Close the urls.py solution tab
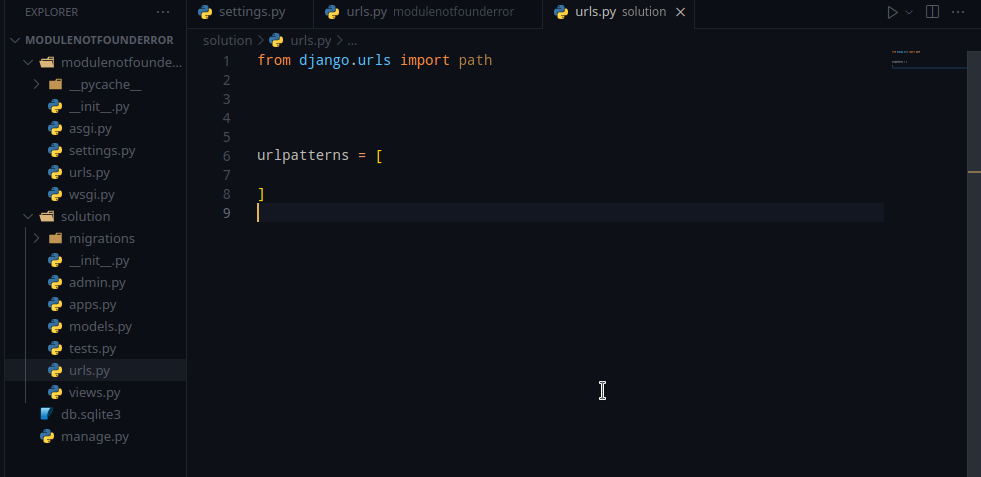The image size is (981, 477). (681, 12)
